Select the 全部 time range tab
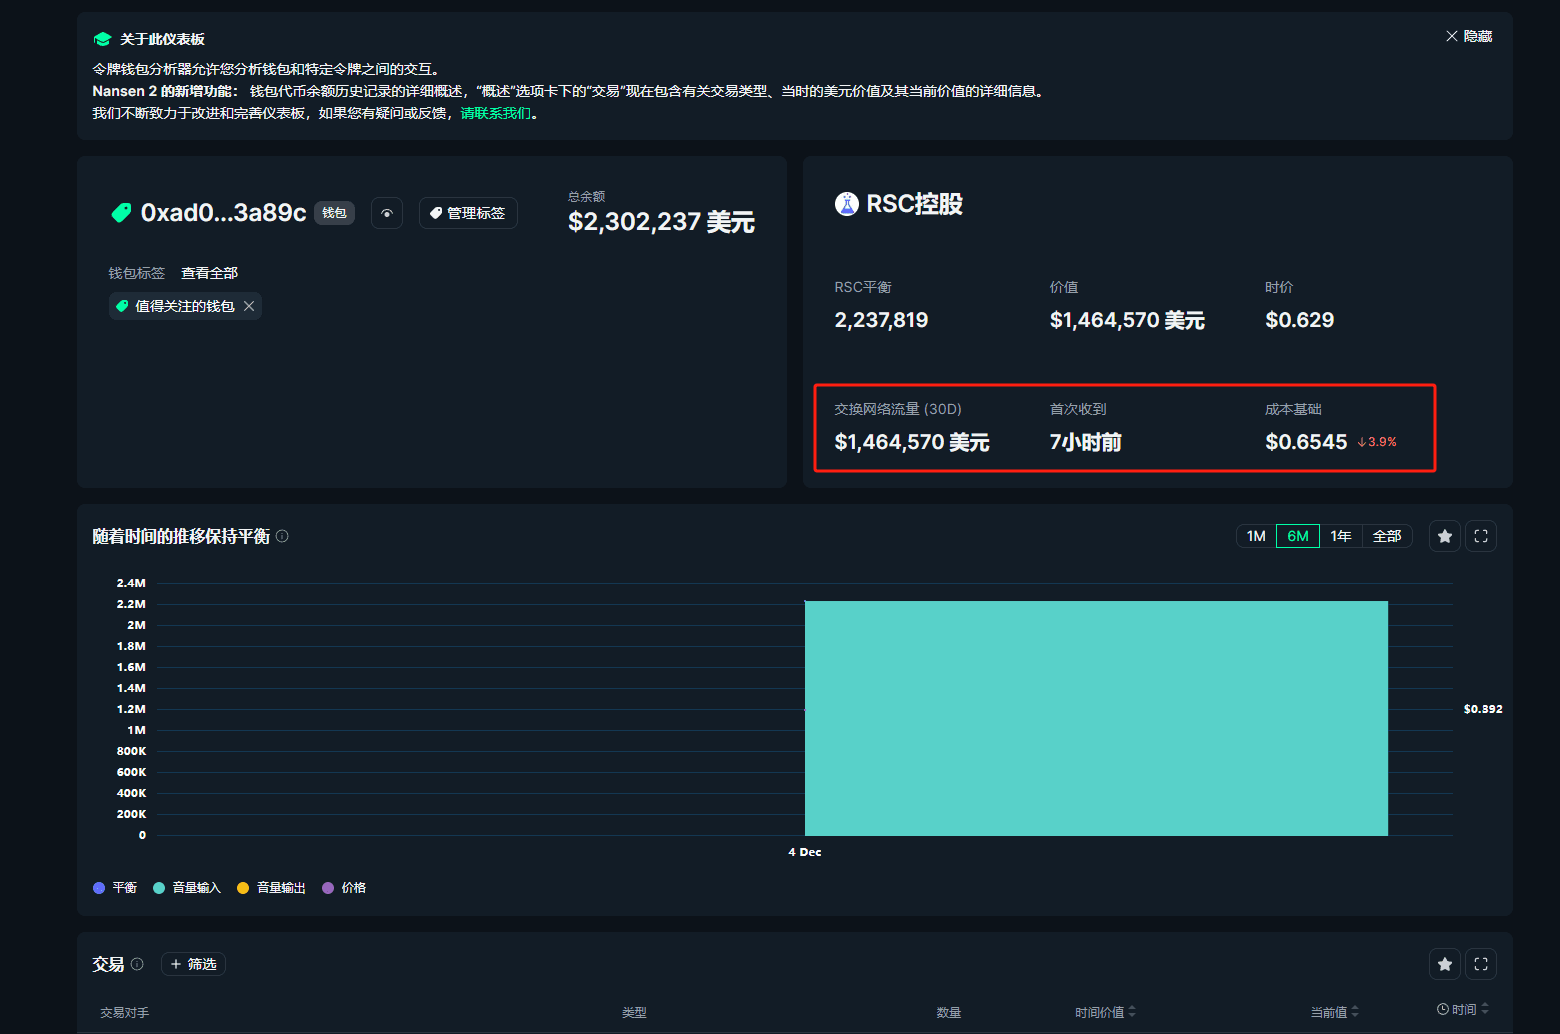This screenshot has height=1034, width=1560. coord(1387,536)
